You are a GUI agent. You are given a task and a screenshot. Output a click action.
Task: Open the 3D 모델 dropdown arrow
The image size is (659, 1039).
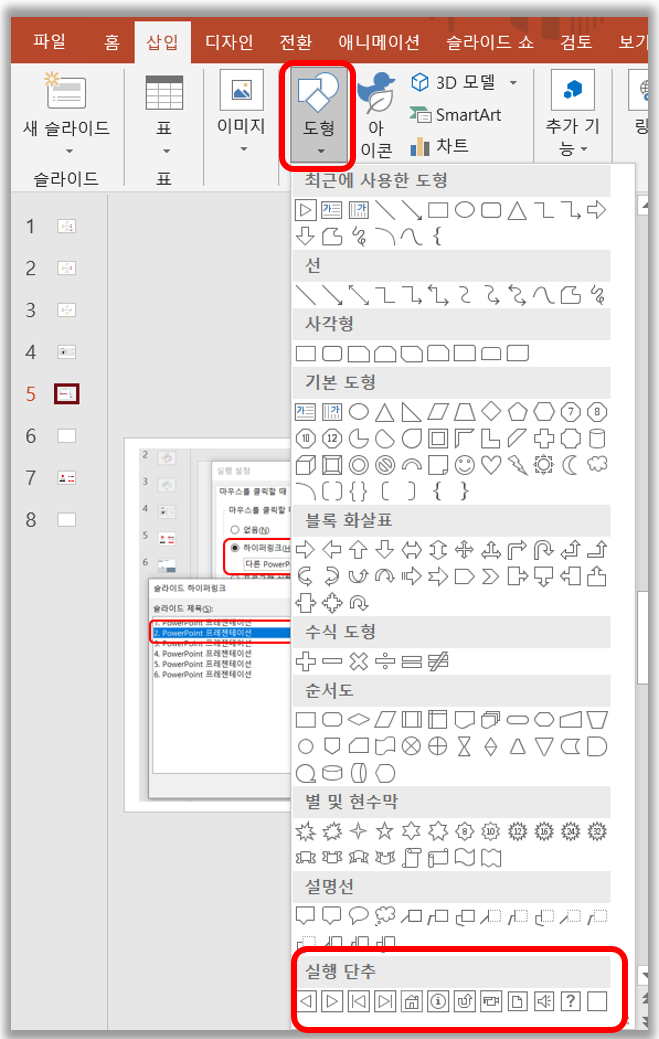(x=513, y=83)
